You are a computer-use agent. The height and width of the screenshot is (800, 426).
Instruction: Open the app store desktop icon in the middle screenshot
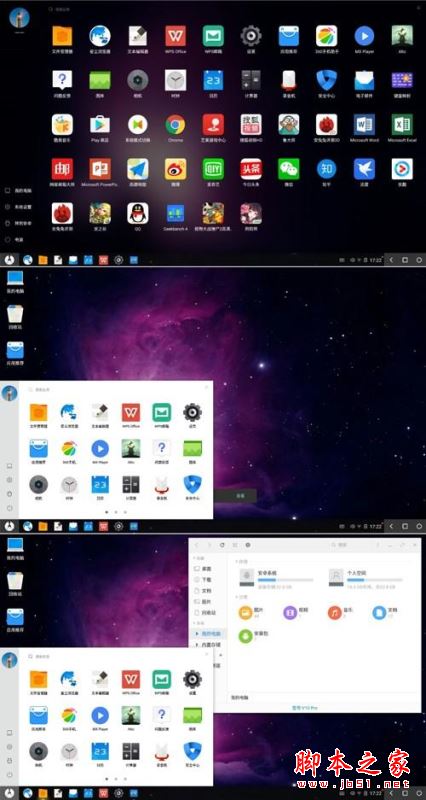click(15, 353)
